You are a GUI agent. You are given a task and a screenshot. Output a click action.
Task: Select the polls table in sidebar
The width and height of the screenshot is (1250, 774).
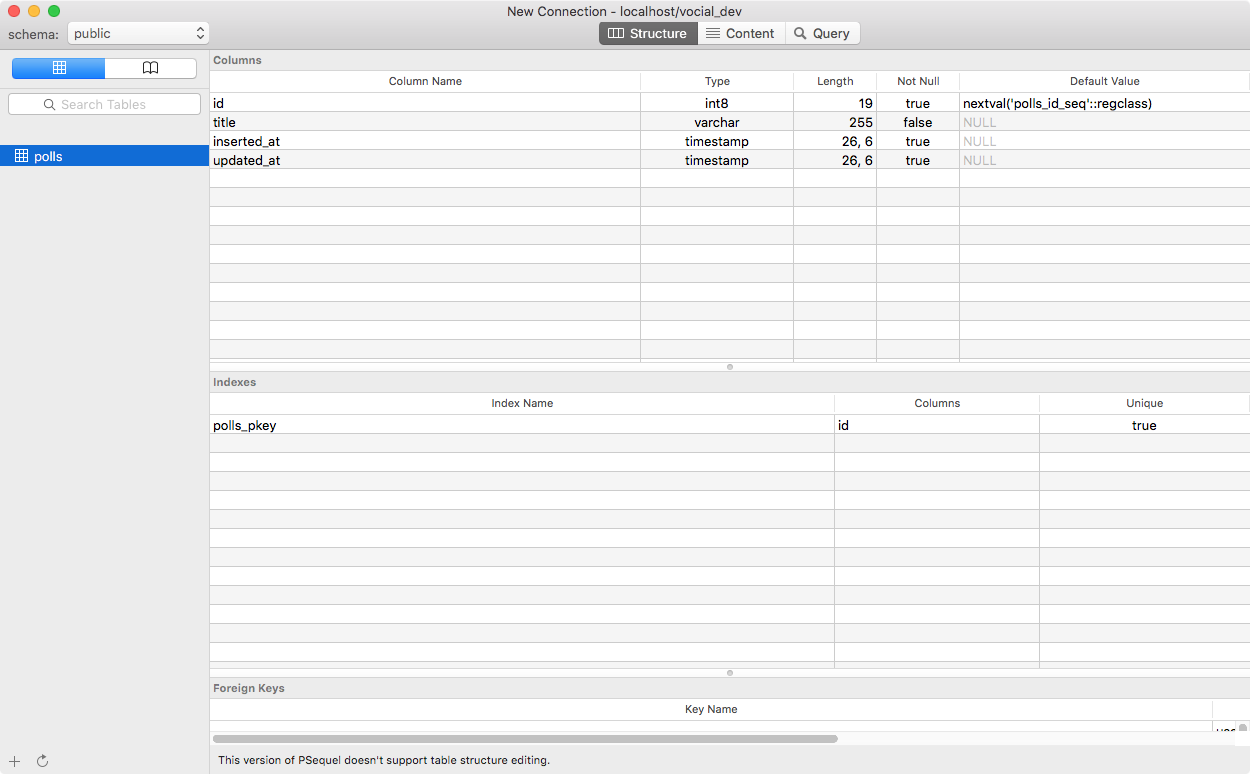point(48,156)
